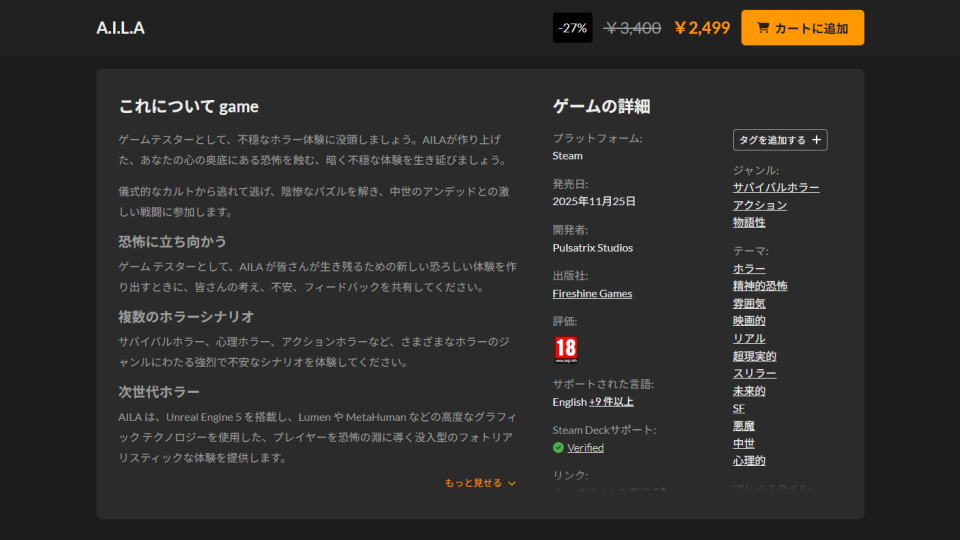Screen dimensions: 960x540
Task: Open the アクション genre link
Action: point(760,205)
